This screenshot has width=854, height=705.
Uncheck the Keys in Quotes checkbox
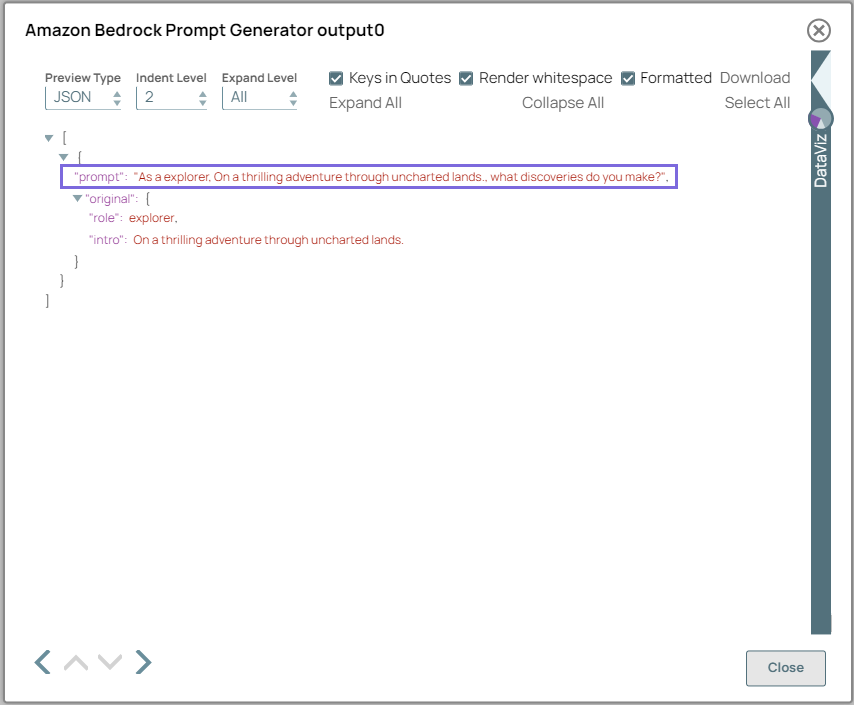(x=336, y=77)
